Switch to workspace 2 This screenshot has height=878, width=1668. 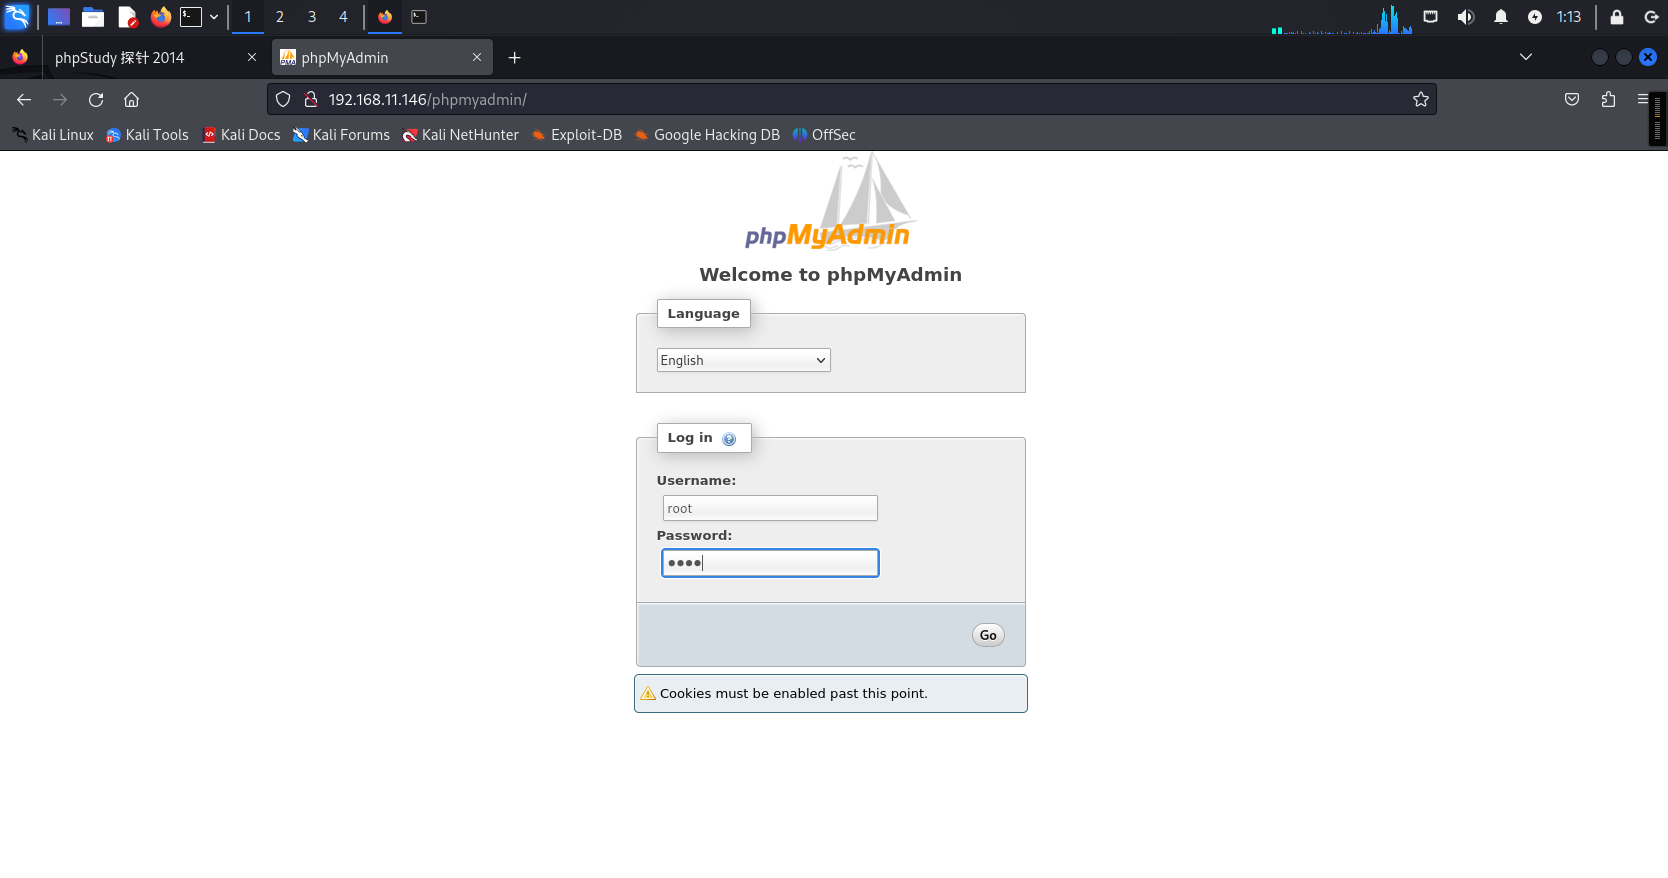coord(280,17)
